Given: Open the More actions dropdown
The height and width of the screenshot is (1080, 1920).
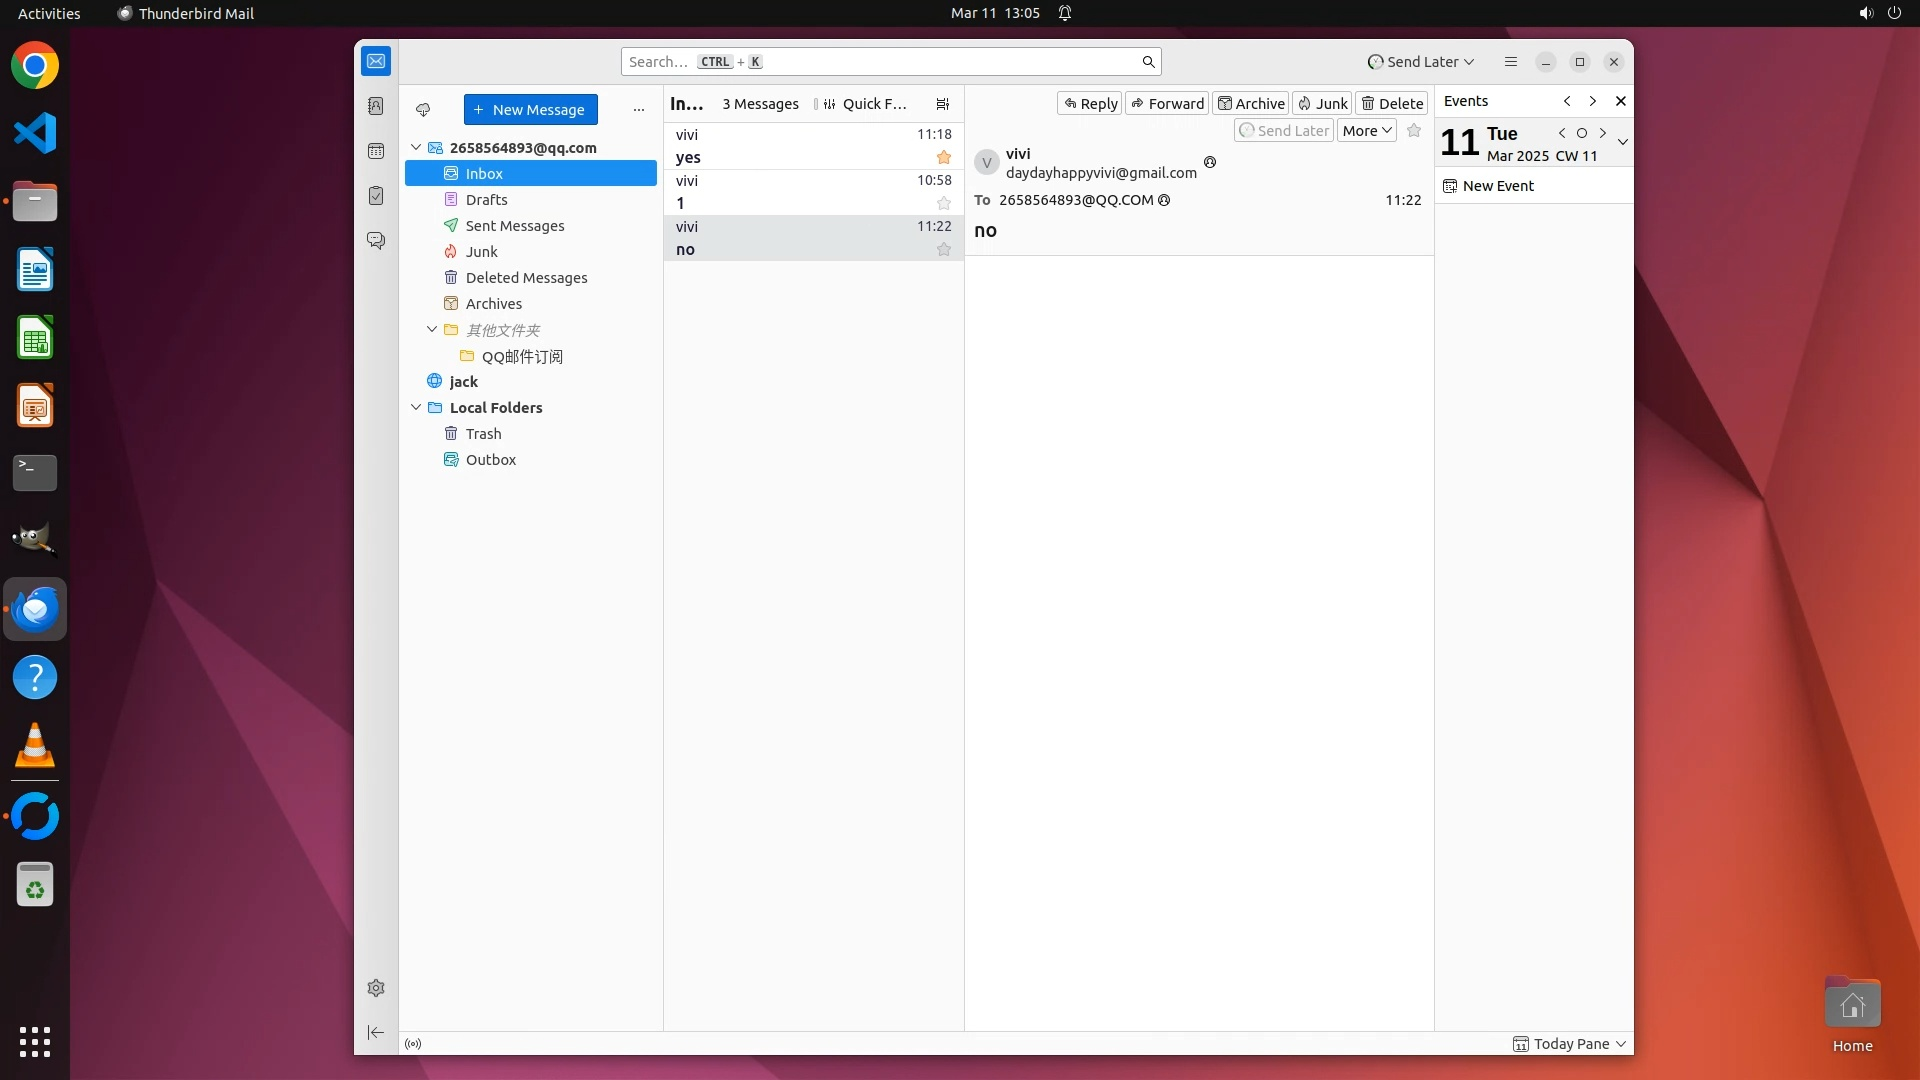Looking at the screenshot, I should (x=1366, y=131).
